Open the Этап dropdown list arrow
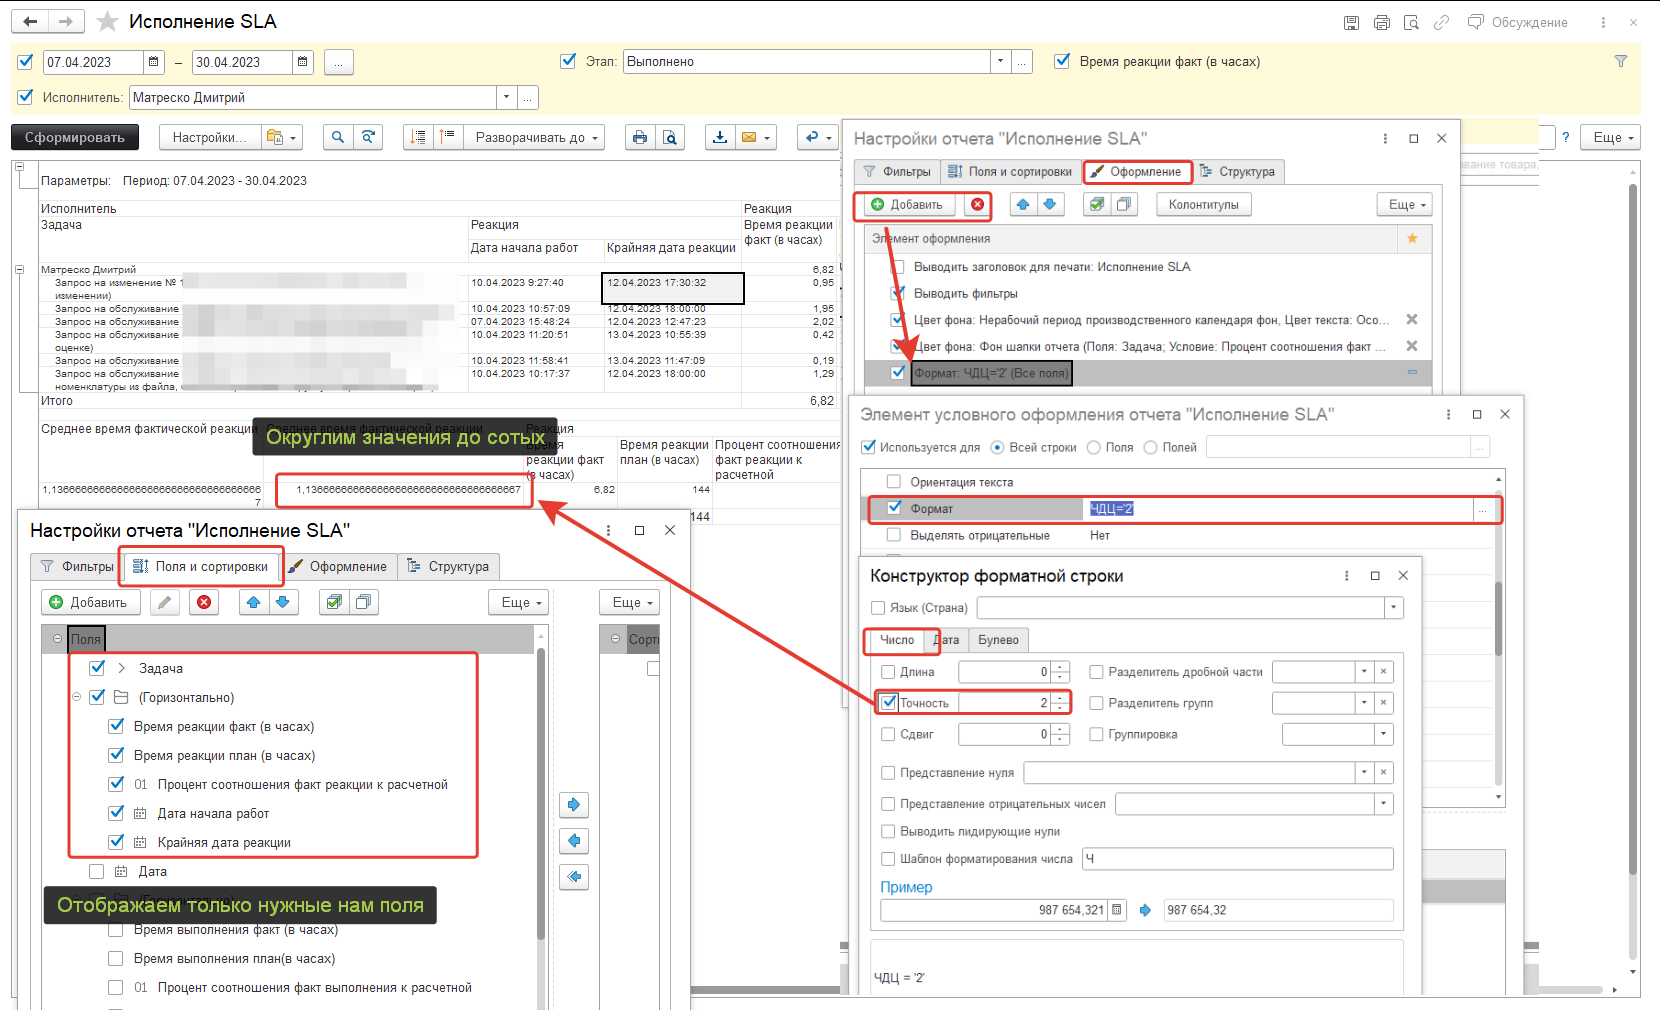This screenshot has width=1660, height=1010. [x=1000, y=61]
